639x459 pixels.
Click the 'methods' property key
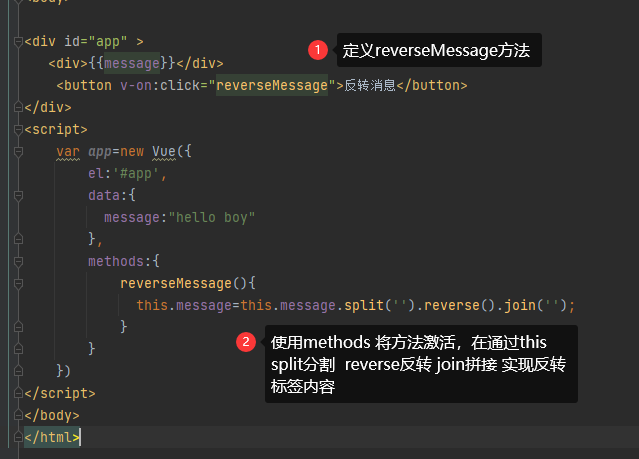click(116, 261)
